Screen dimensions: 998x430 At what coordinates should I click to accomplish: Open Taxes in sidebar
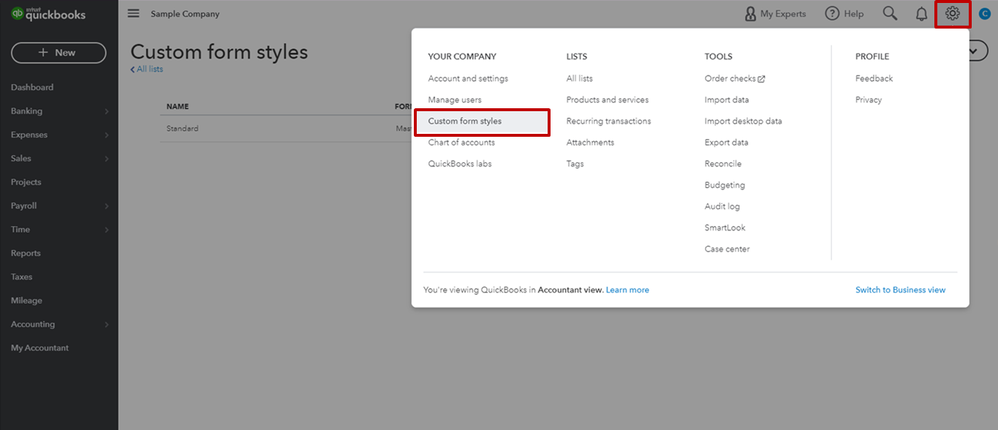(22, 277)
